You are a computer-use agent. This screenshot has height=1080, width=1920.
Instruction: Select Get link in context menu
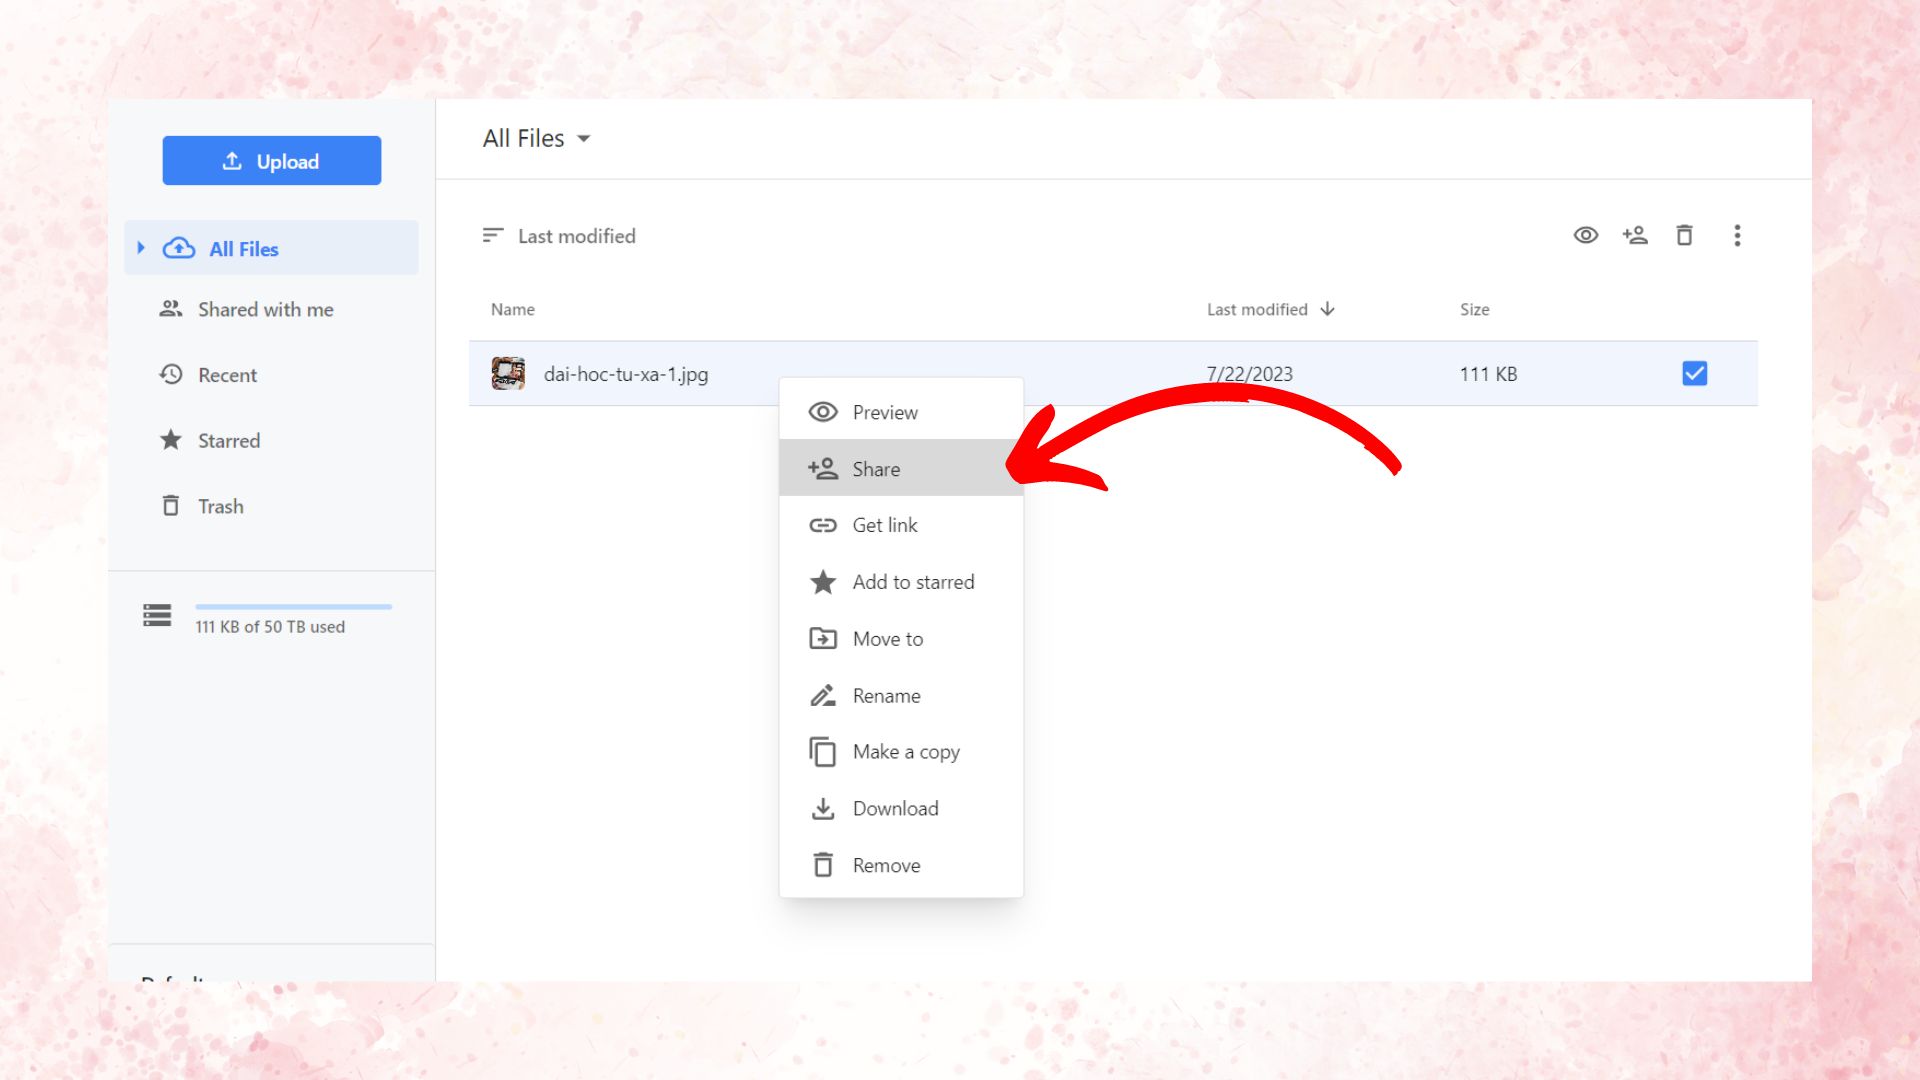click(x=884, y=525)
